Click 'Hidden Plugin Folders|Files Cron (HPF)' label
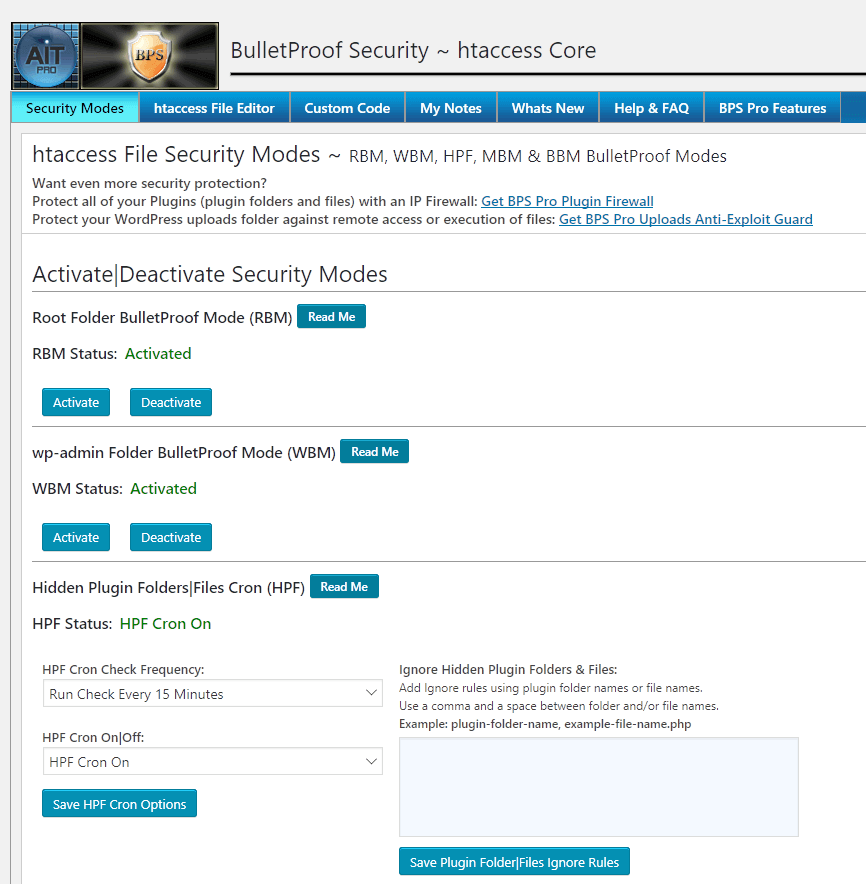Viewport: 866px width, 884px height. pyautogui.click(x=169, y=587)
